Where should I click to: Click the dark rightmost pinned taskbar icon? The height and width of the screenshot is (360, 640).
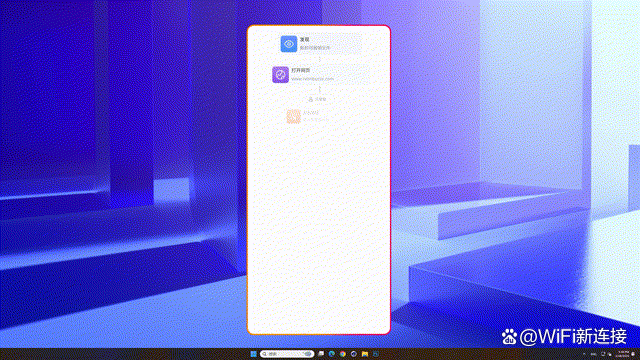tap(376, 354)
